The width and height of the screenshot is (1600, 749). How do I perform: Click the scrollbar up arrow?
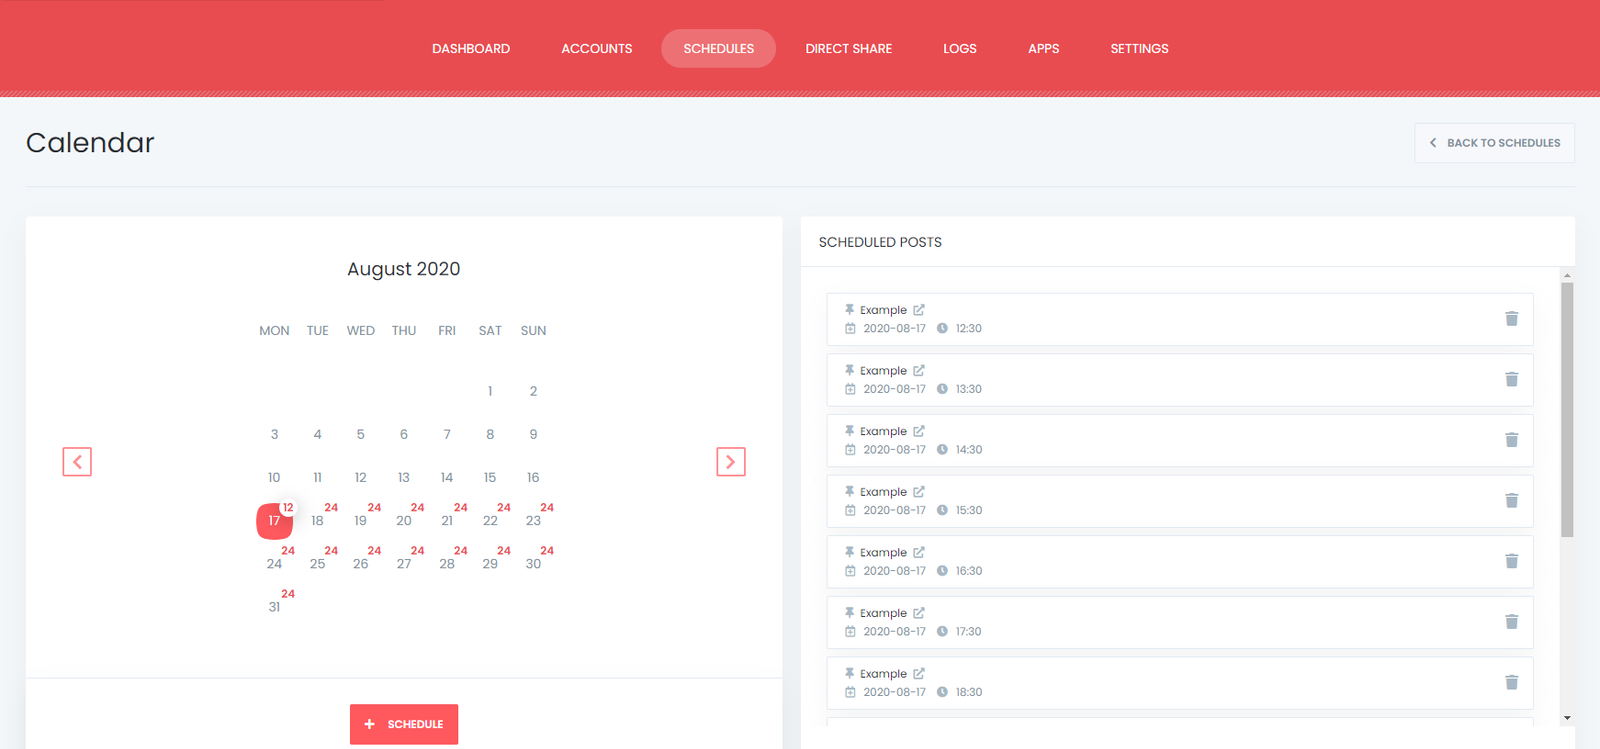pyautogui.click(x=1567, y=275)
